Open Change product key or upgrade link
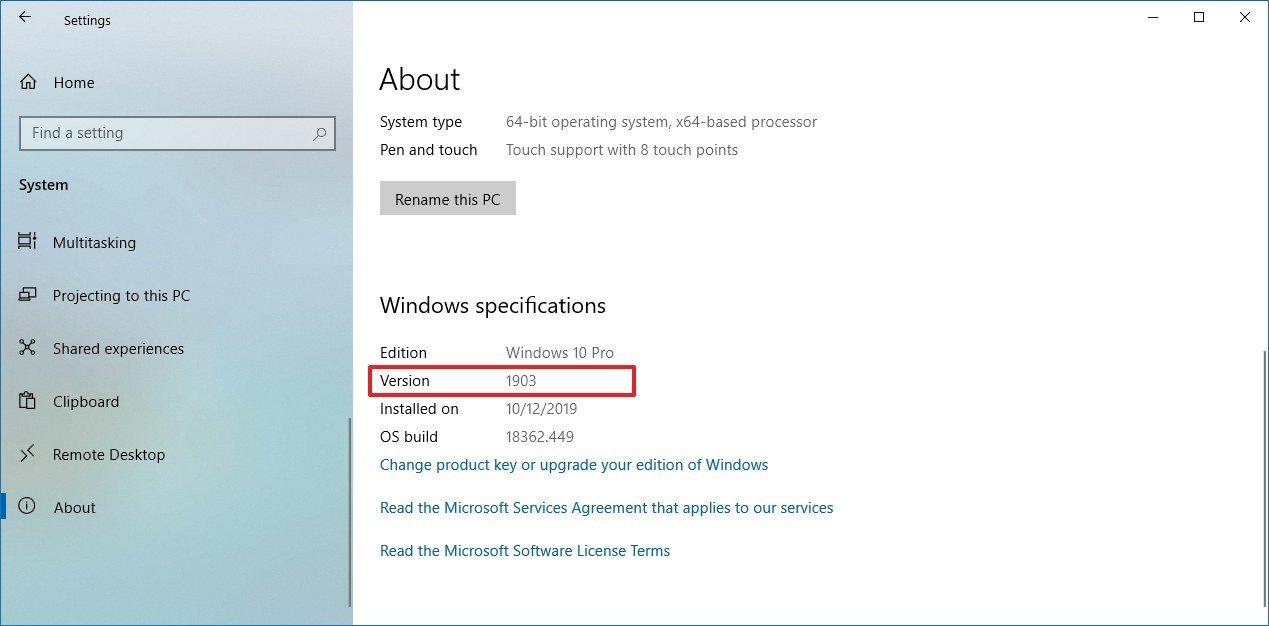Viewport: 1269px width, 626px height. [574, 464]
